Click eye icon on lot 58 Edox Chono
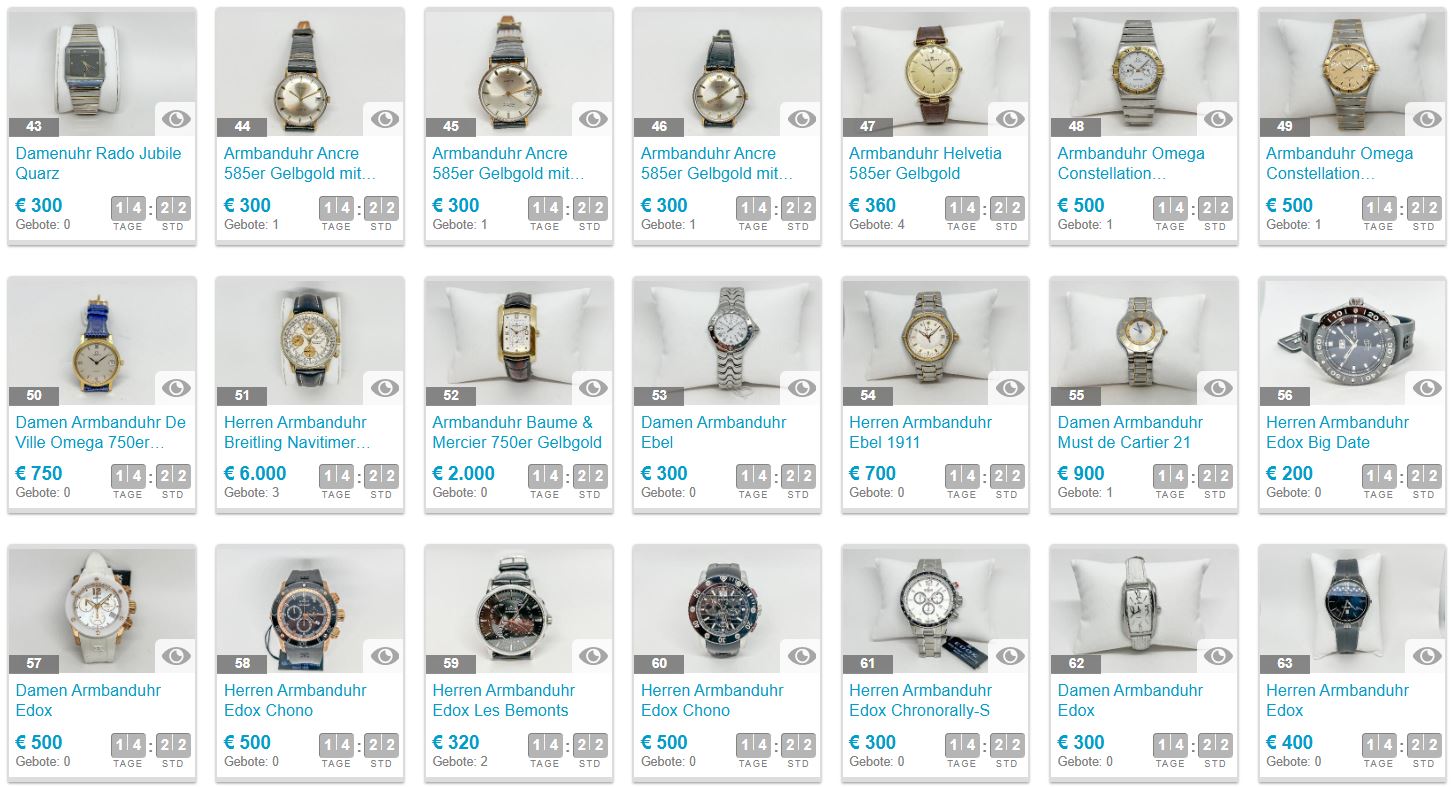 pyautogui.click(x=385, y=656)
